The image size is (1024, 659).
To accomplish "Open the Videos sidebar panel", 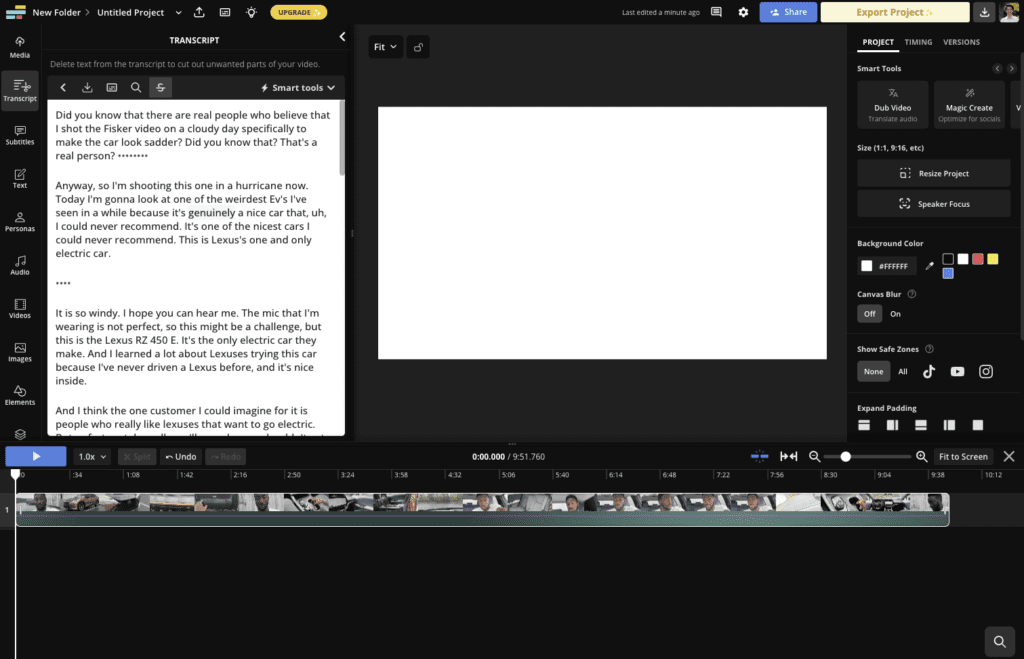I will 20,308.
